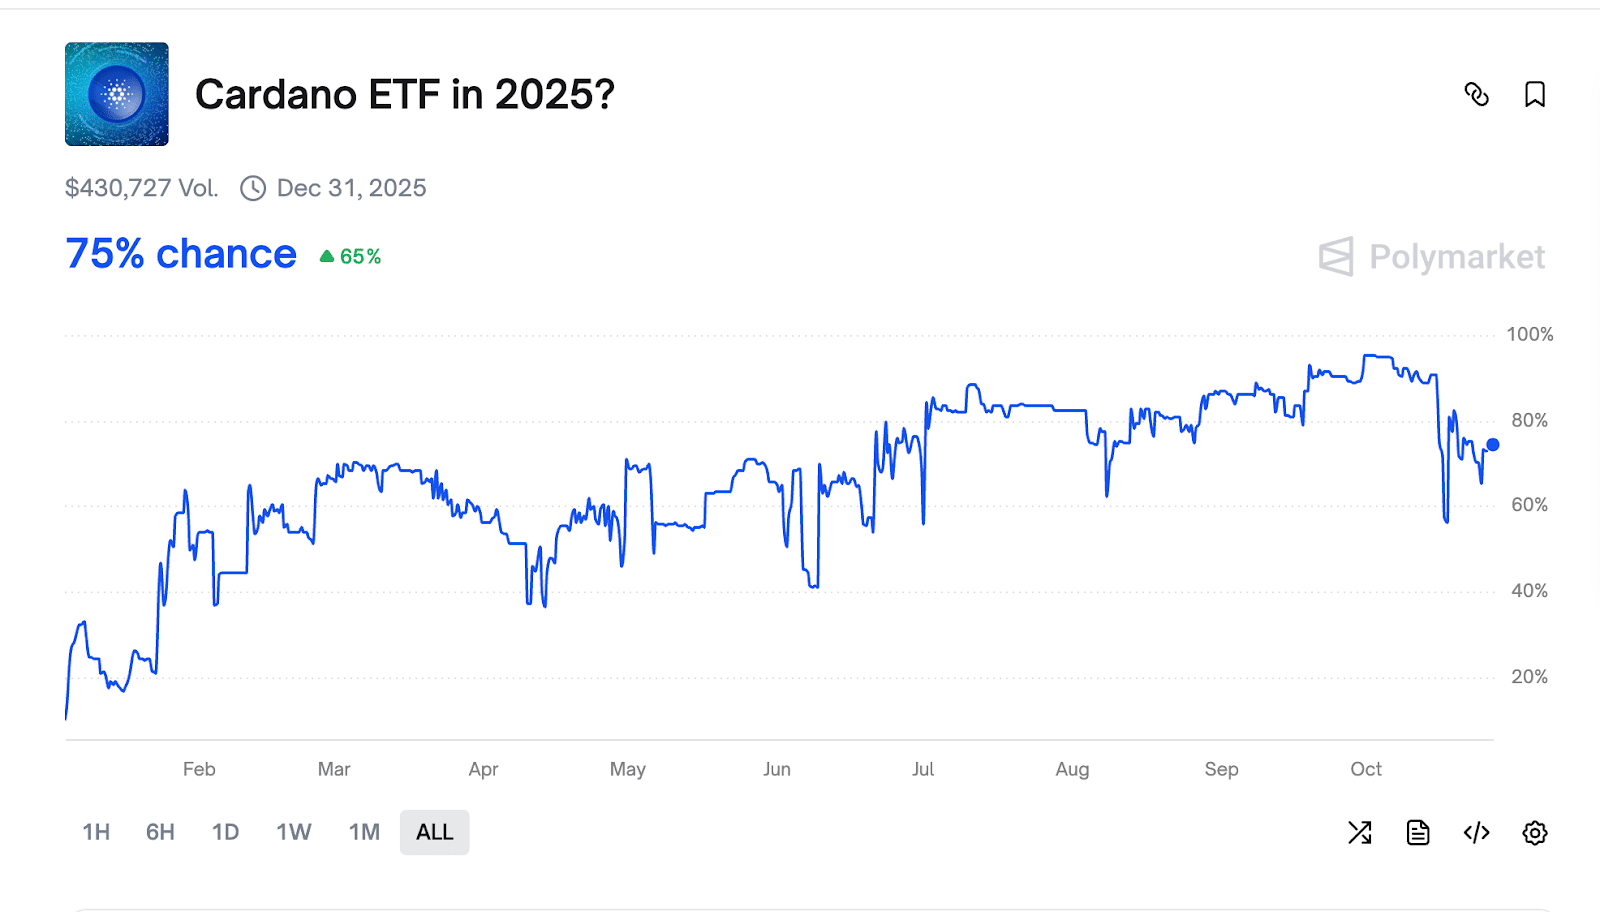
Task: Select the 1W timeframe tab
Action: click(x=293, y=831)
